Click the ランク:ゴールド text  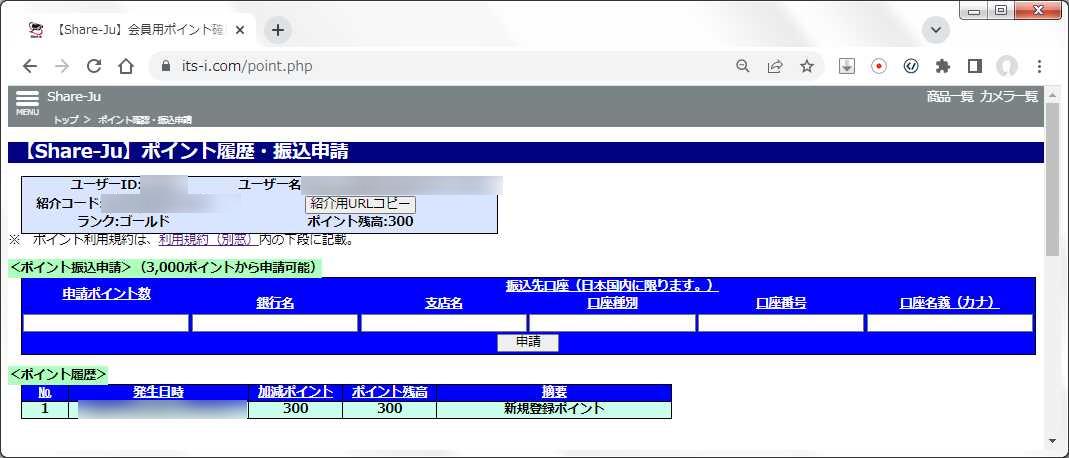point(123,222)
